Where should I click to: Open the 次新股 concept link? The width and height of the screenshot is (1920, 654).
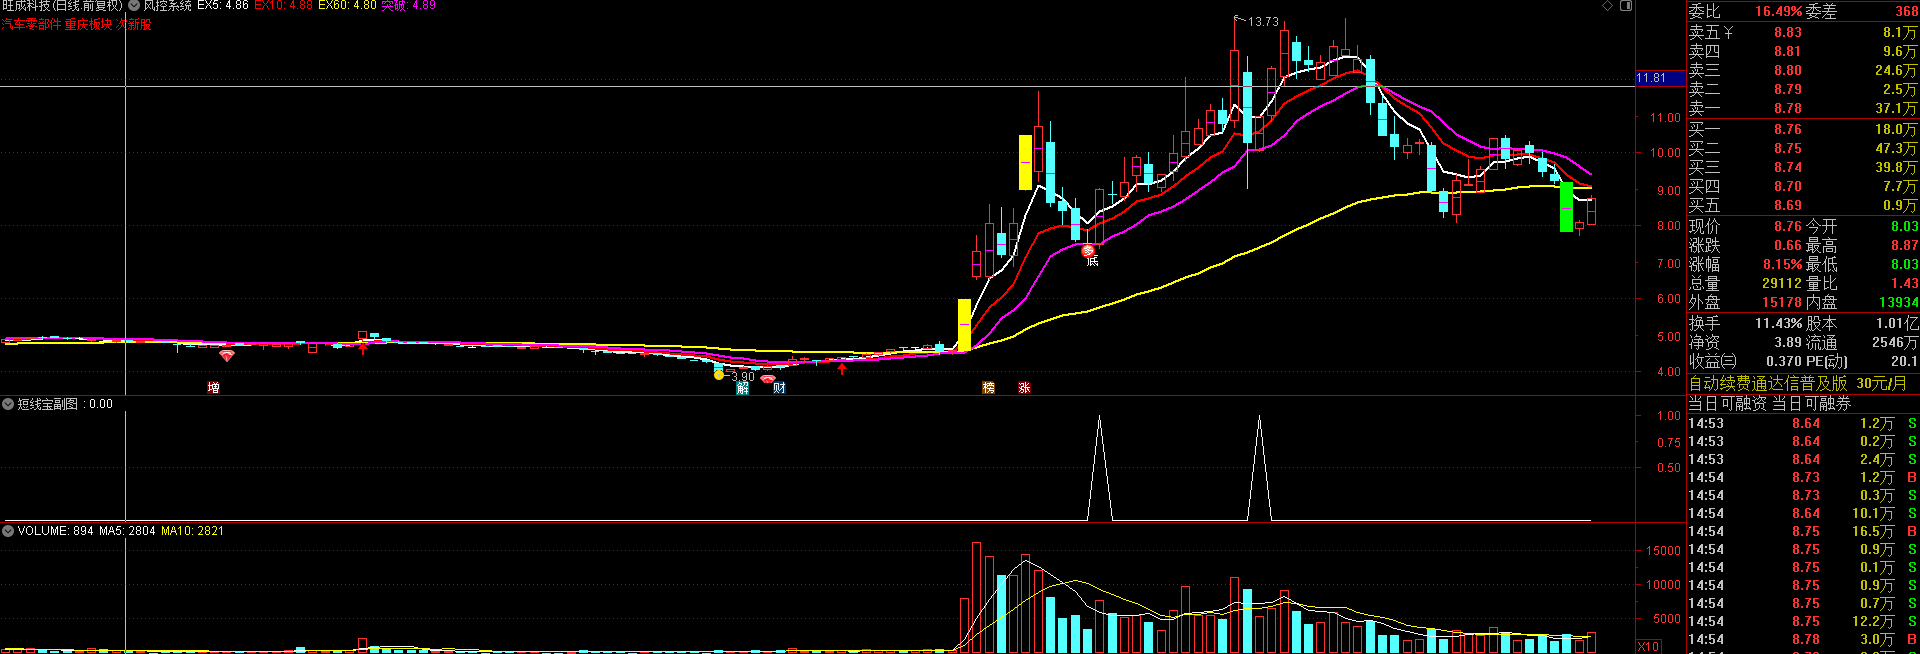[x=134, y=24]
